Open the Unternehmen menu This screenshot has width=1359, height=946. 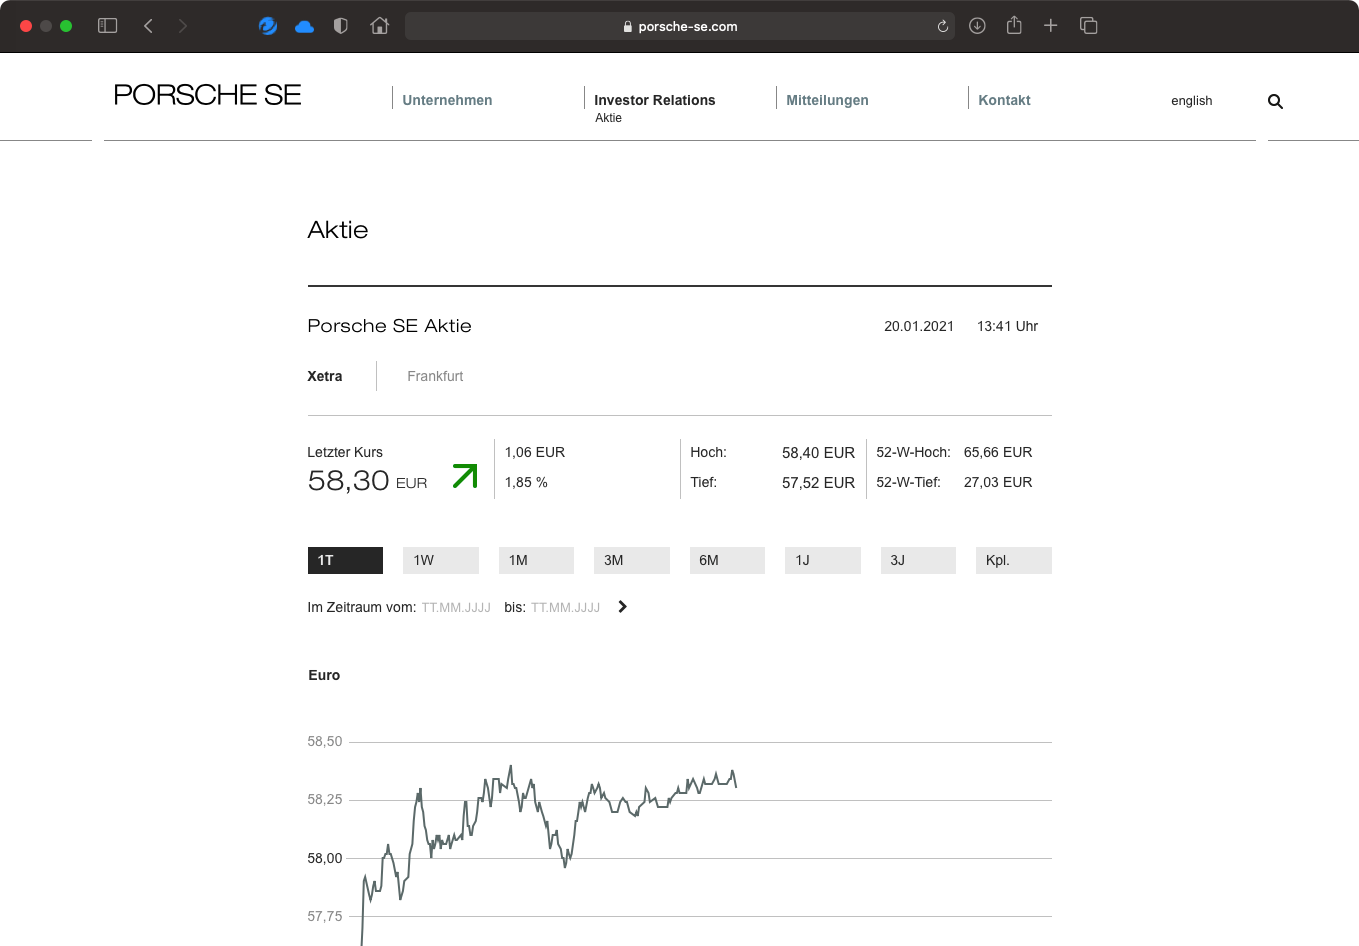(447, 100)
